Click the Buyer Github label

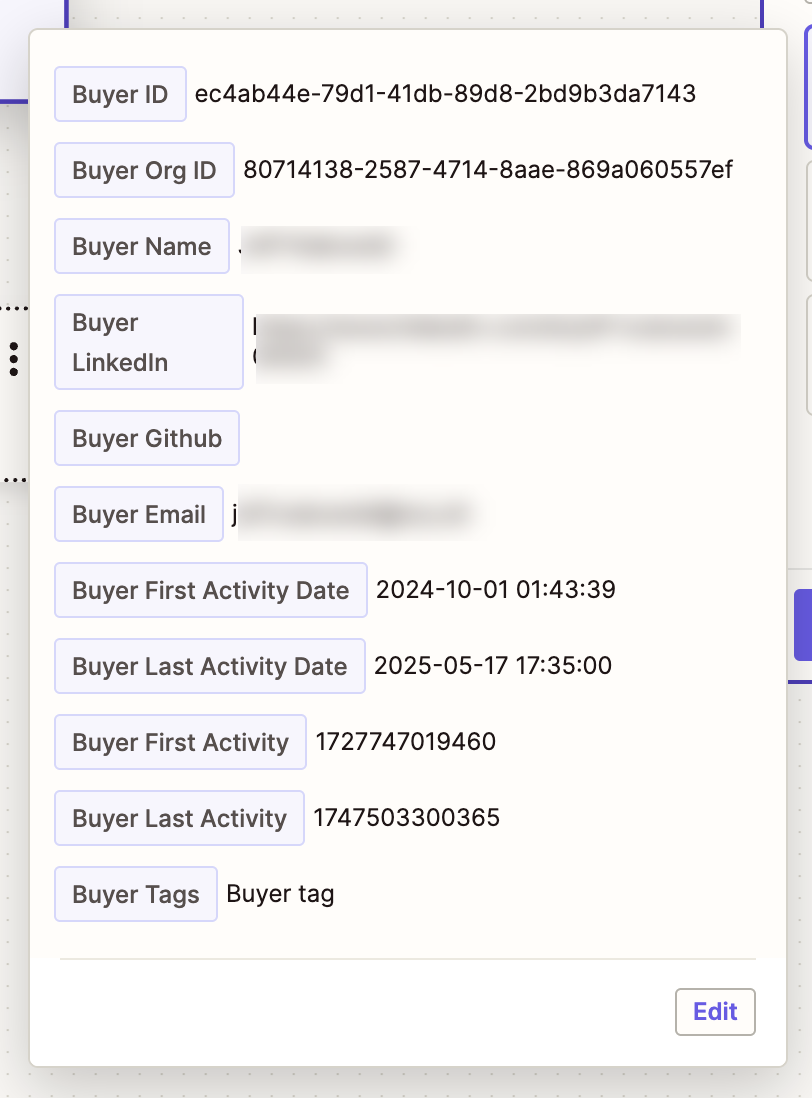(147, 439)
